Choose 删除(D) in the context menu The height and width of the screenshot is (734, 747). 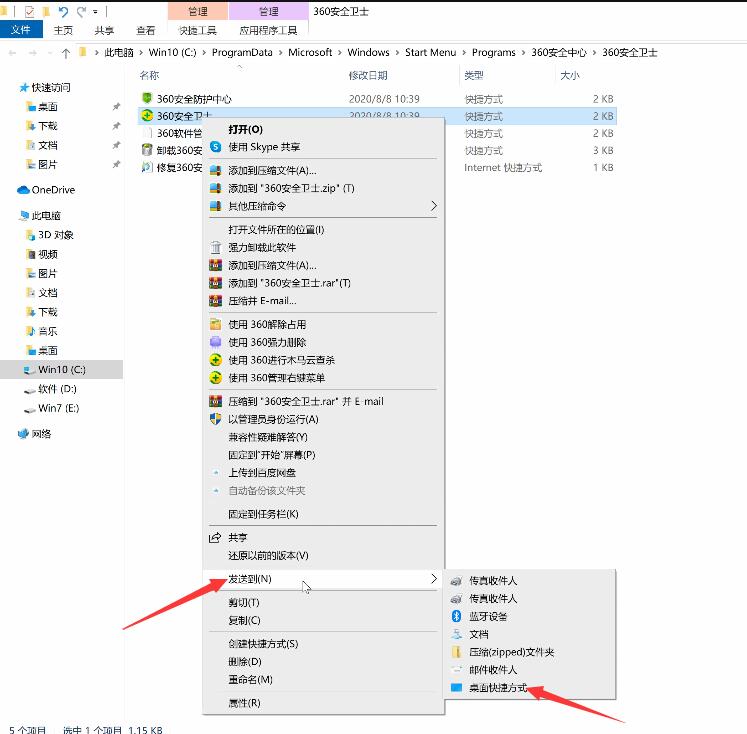point(245,662)
